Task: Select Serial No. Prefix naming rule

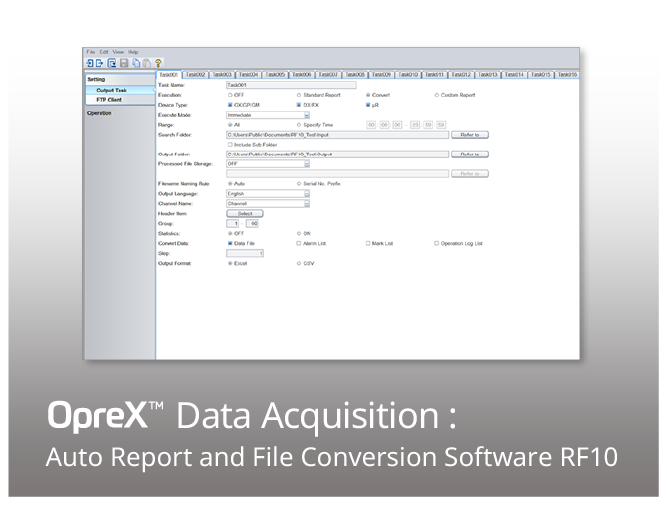Action: click(x=299, y=184)
